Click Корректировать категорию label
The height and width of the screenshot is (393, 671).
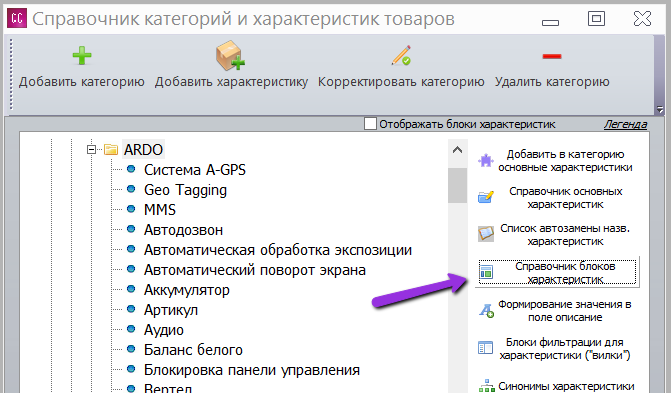point(401,82)
